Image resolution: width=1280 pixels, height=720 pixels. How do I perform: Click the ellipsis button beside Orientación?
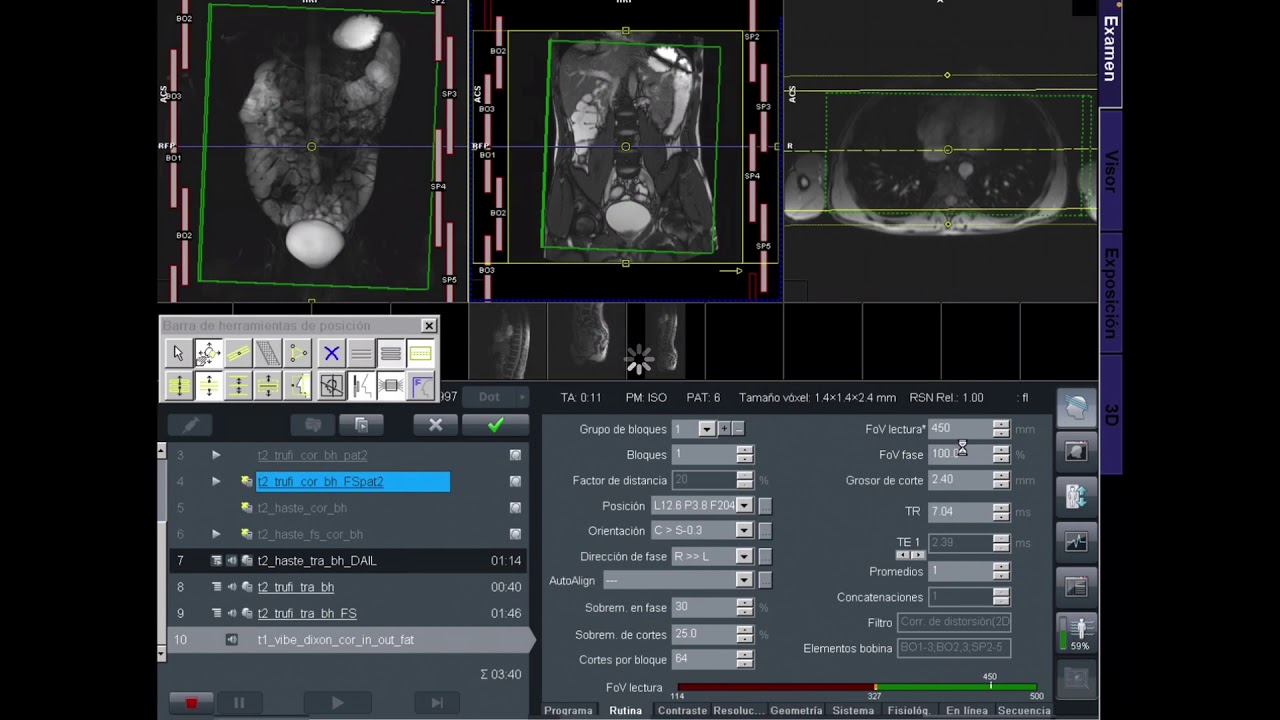765,531
